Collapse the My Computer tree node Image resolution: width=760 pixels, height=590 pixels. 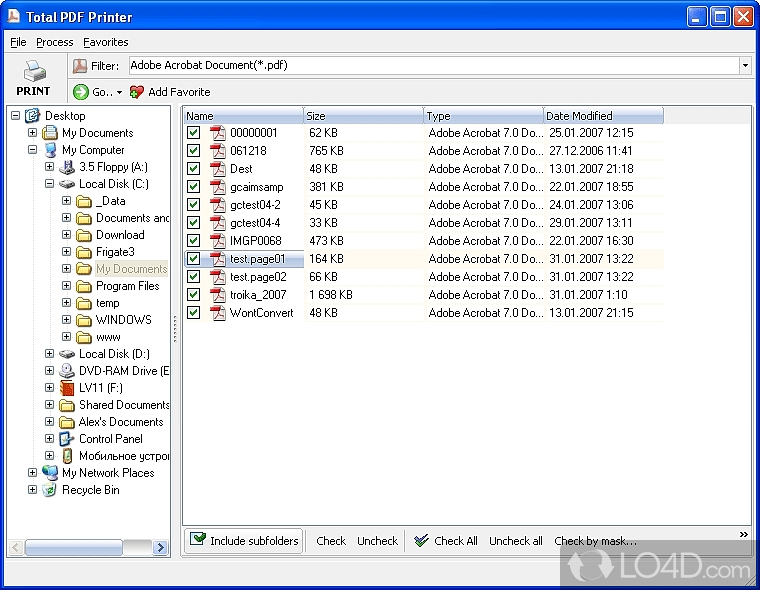click(33, 150)
